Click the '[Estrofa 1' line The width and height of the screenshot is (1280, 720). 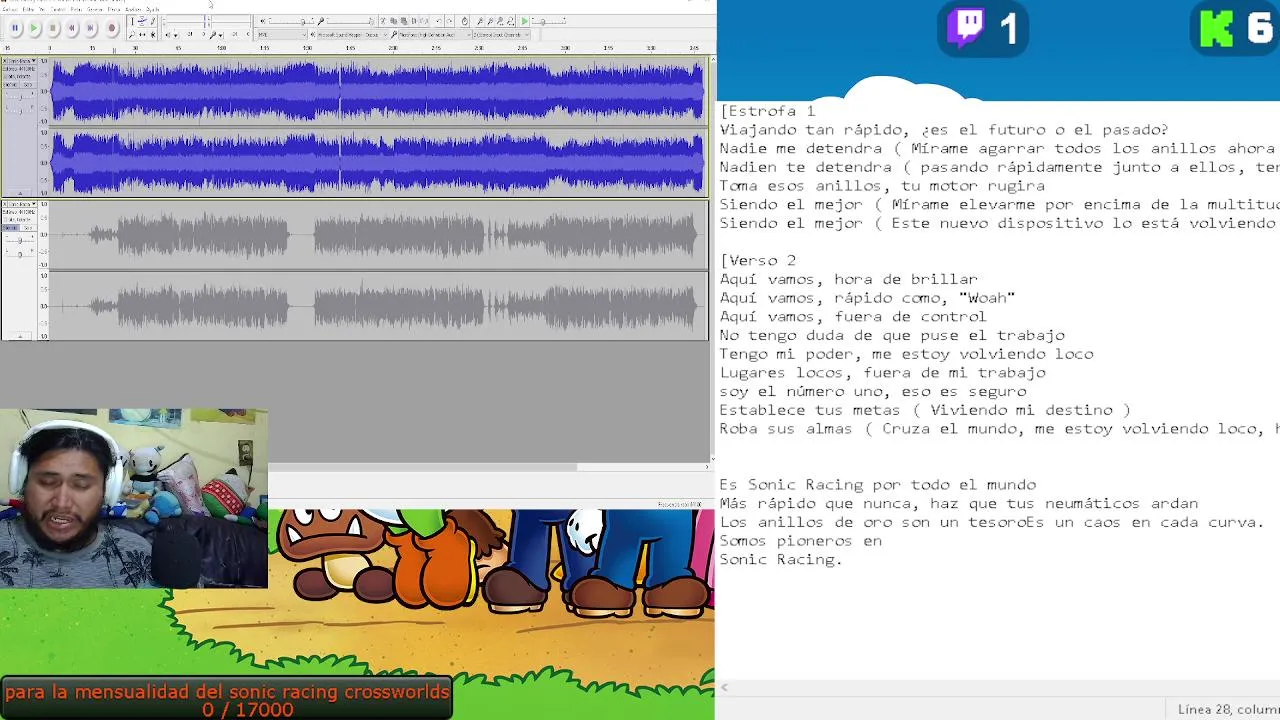point(767,111)
